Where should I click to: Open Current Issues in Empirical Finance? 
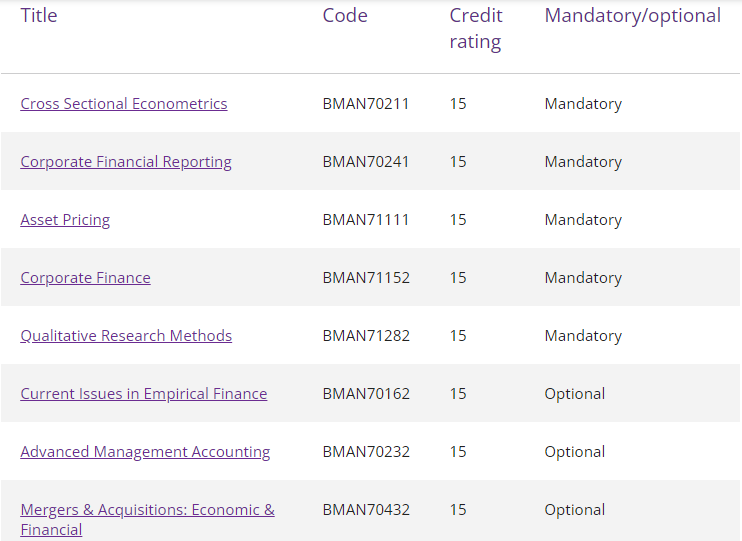click(x=144, y=394)
